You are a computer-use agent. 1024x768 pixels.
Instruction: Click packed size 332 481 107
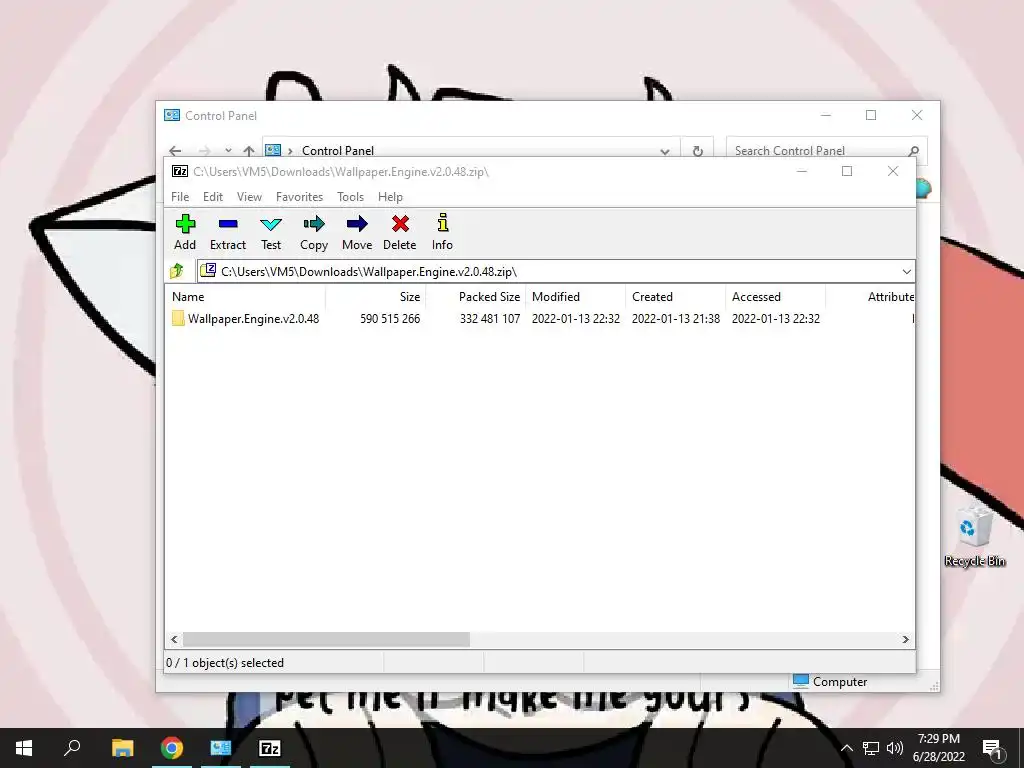[x=490, y=319]
